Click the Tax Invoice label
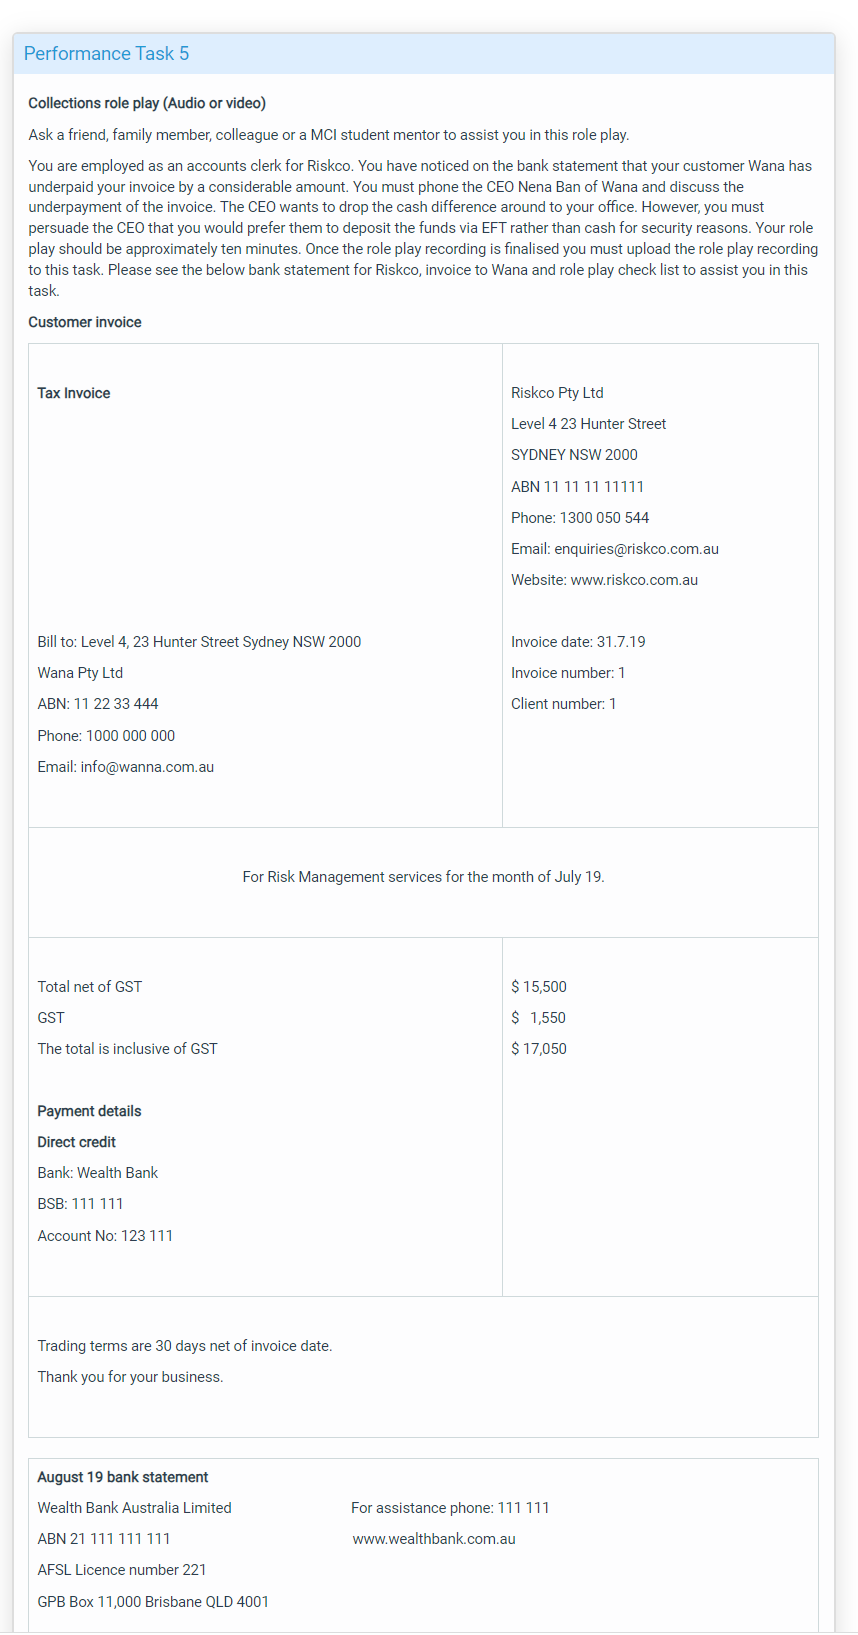Screen dimensions: 858x1635 [74, 393]
